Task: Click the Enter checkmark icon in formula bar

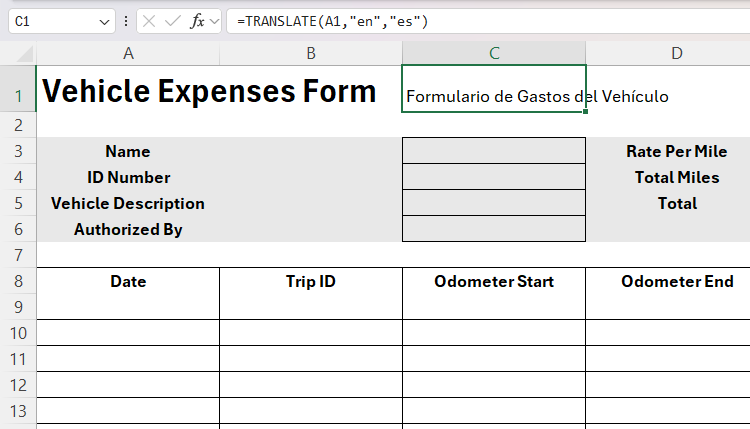Action: [x=172, y=20]
